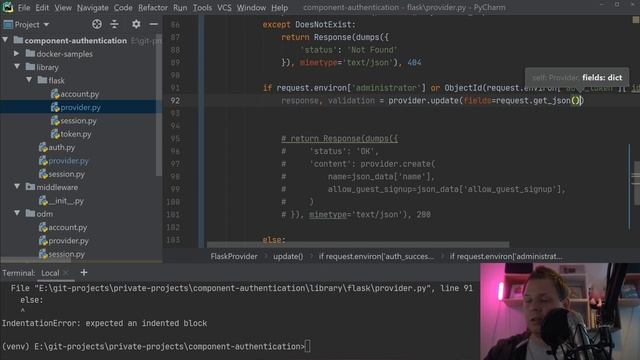The width and height of the screenshot is (640, 360).
Task: Click the auth.py Python file icon
Action: 43,147
